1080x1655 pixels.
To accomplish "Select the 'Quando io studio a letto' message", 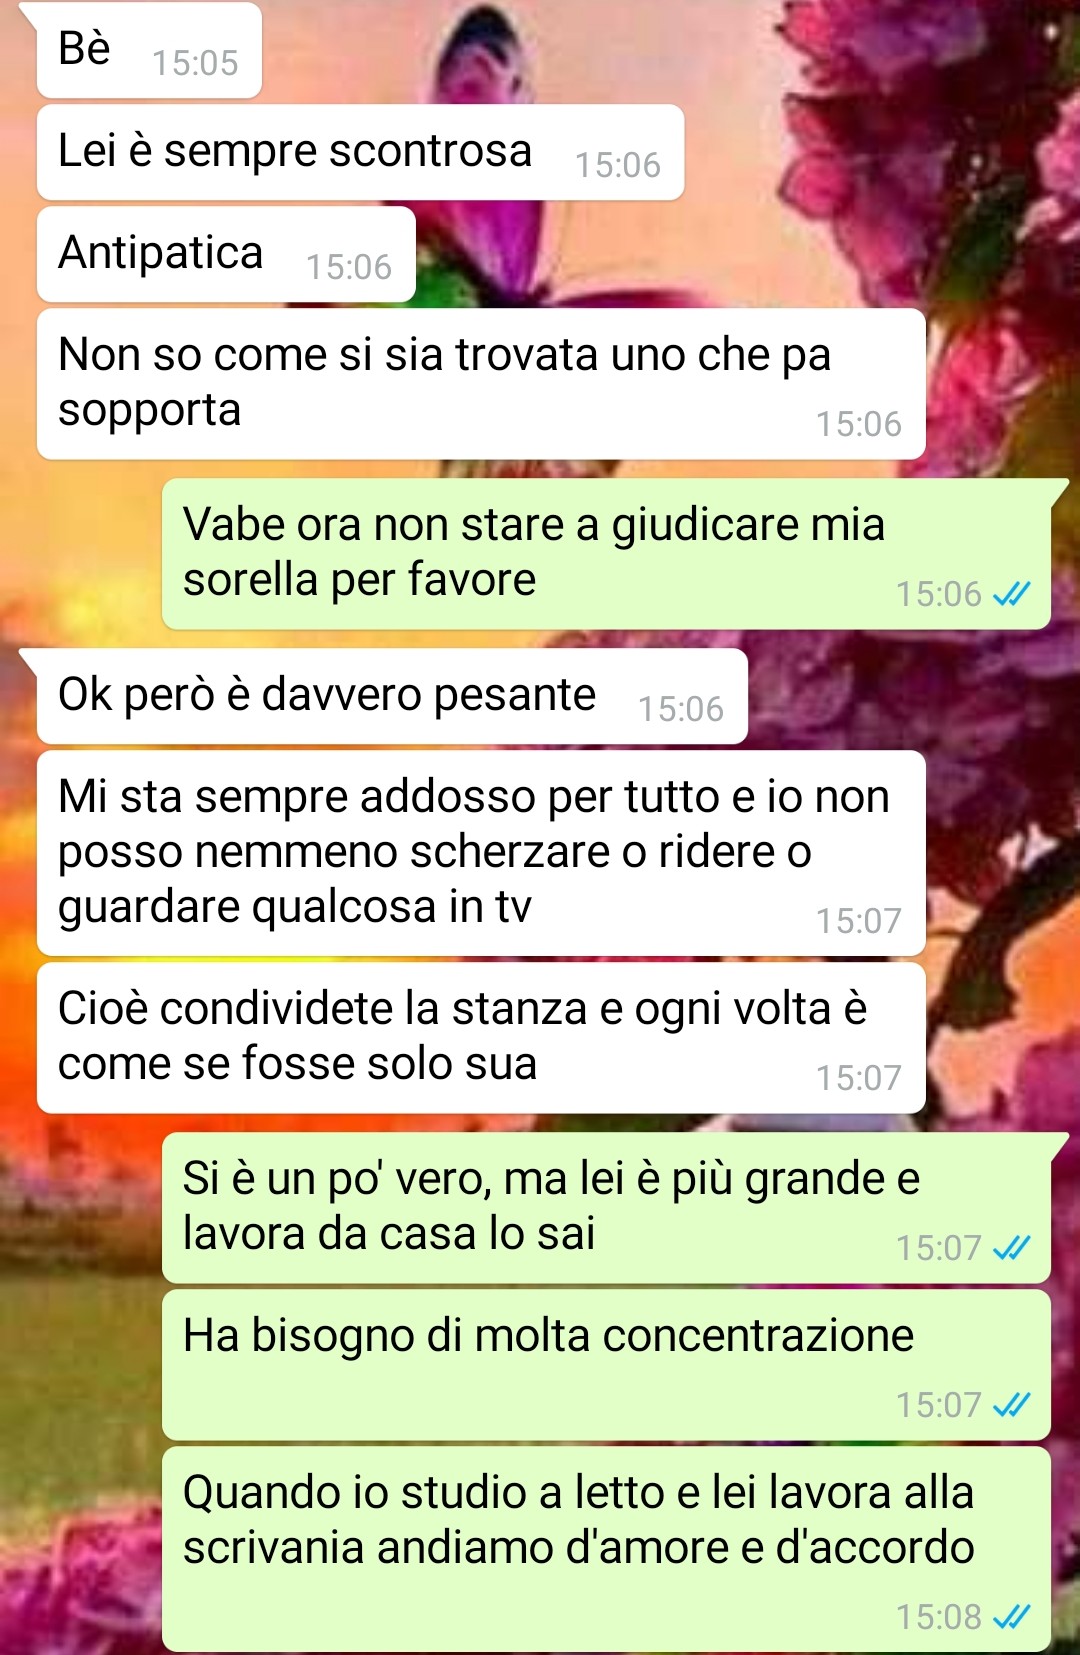I will (606, 1549).
